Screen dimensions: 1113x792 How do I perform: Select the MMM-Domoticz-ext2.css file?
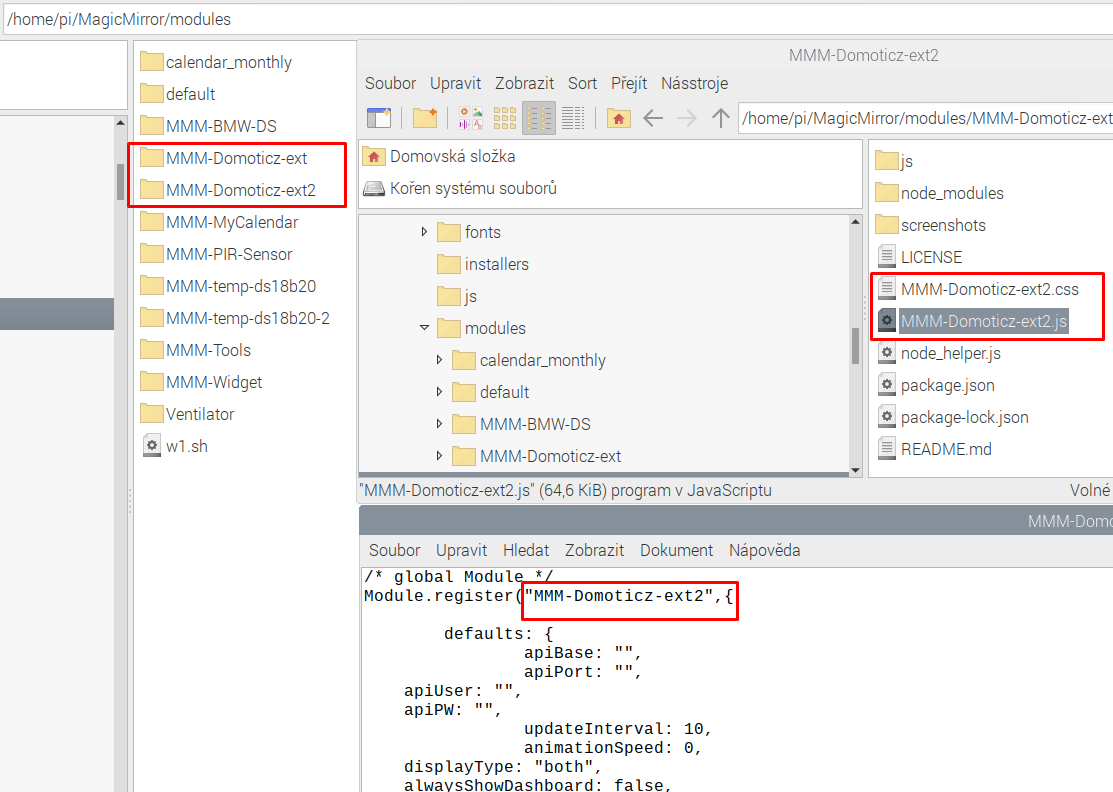(978, 289)
